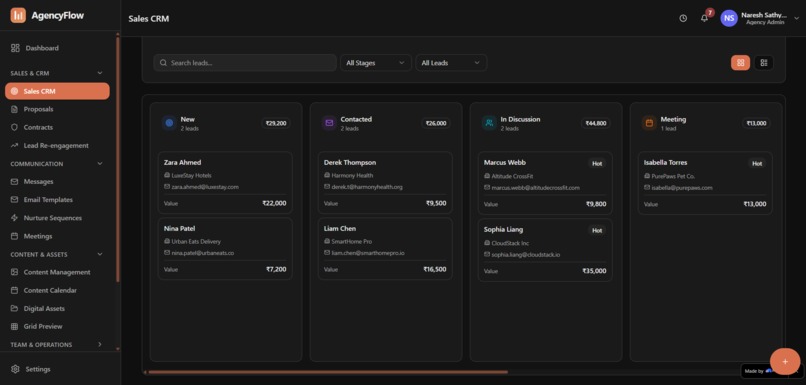Click email derek.t@harmonyhealth.org
The image size is (806, 385).
[367, 187]
